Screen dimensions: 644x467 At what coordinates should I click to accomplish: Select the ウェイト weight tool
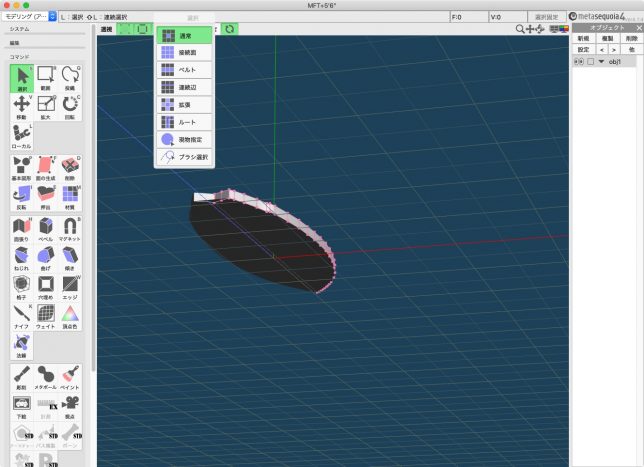[x=46, y=317]
